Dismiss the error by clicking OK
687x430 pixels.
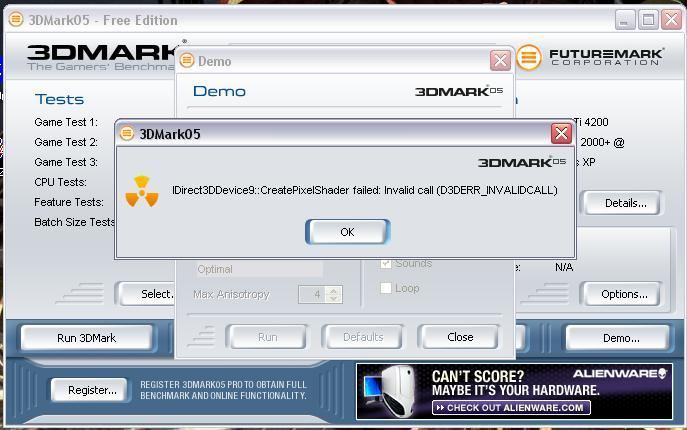(x=347, y=232)
